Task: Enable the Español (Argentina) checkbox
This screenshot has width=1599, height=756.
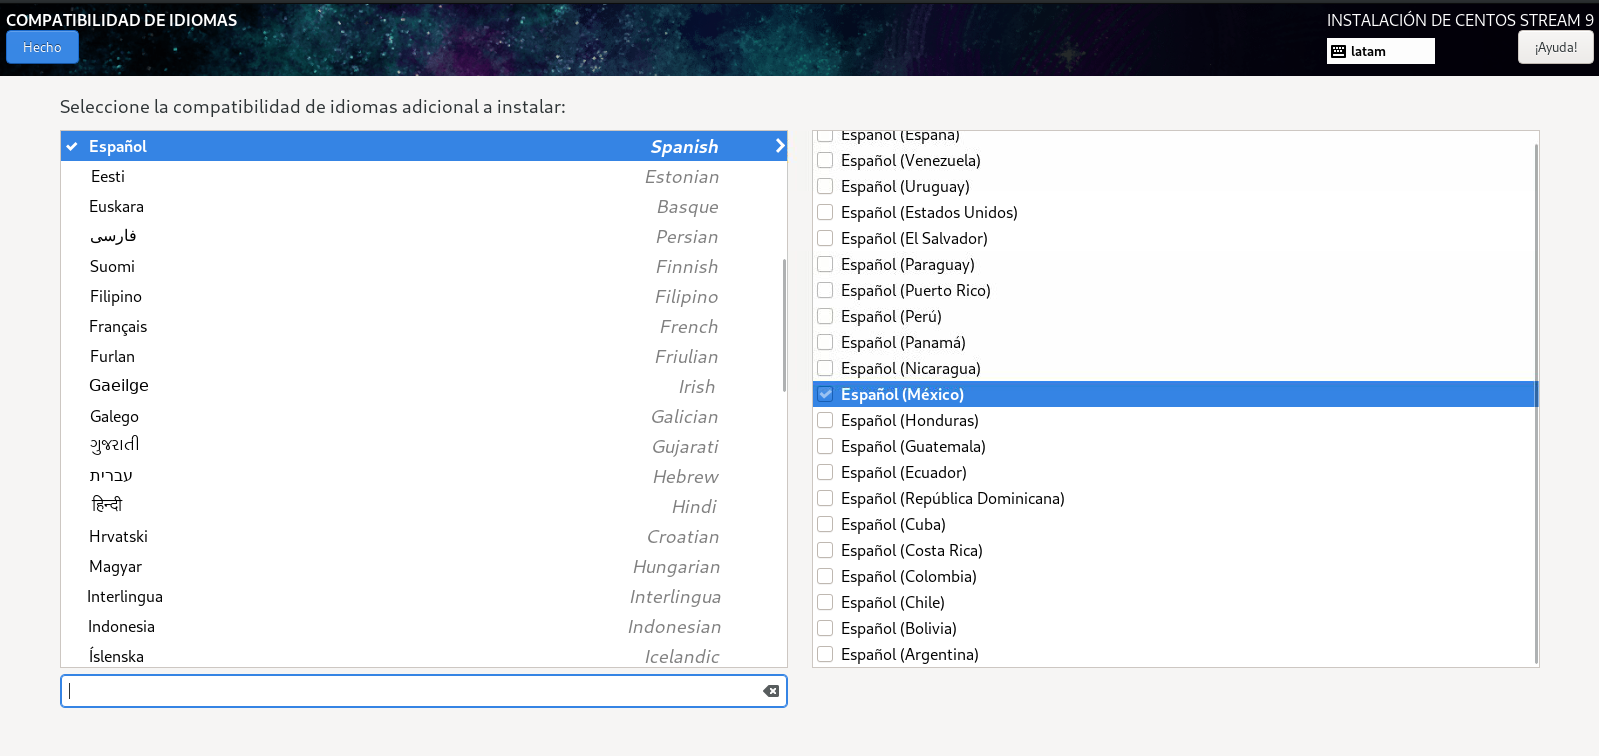Action: click(x=825, y=654)
